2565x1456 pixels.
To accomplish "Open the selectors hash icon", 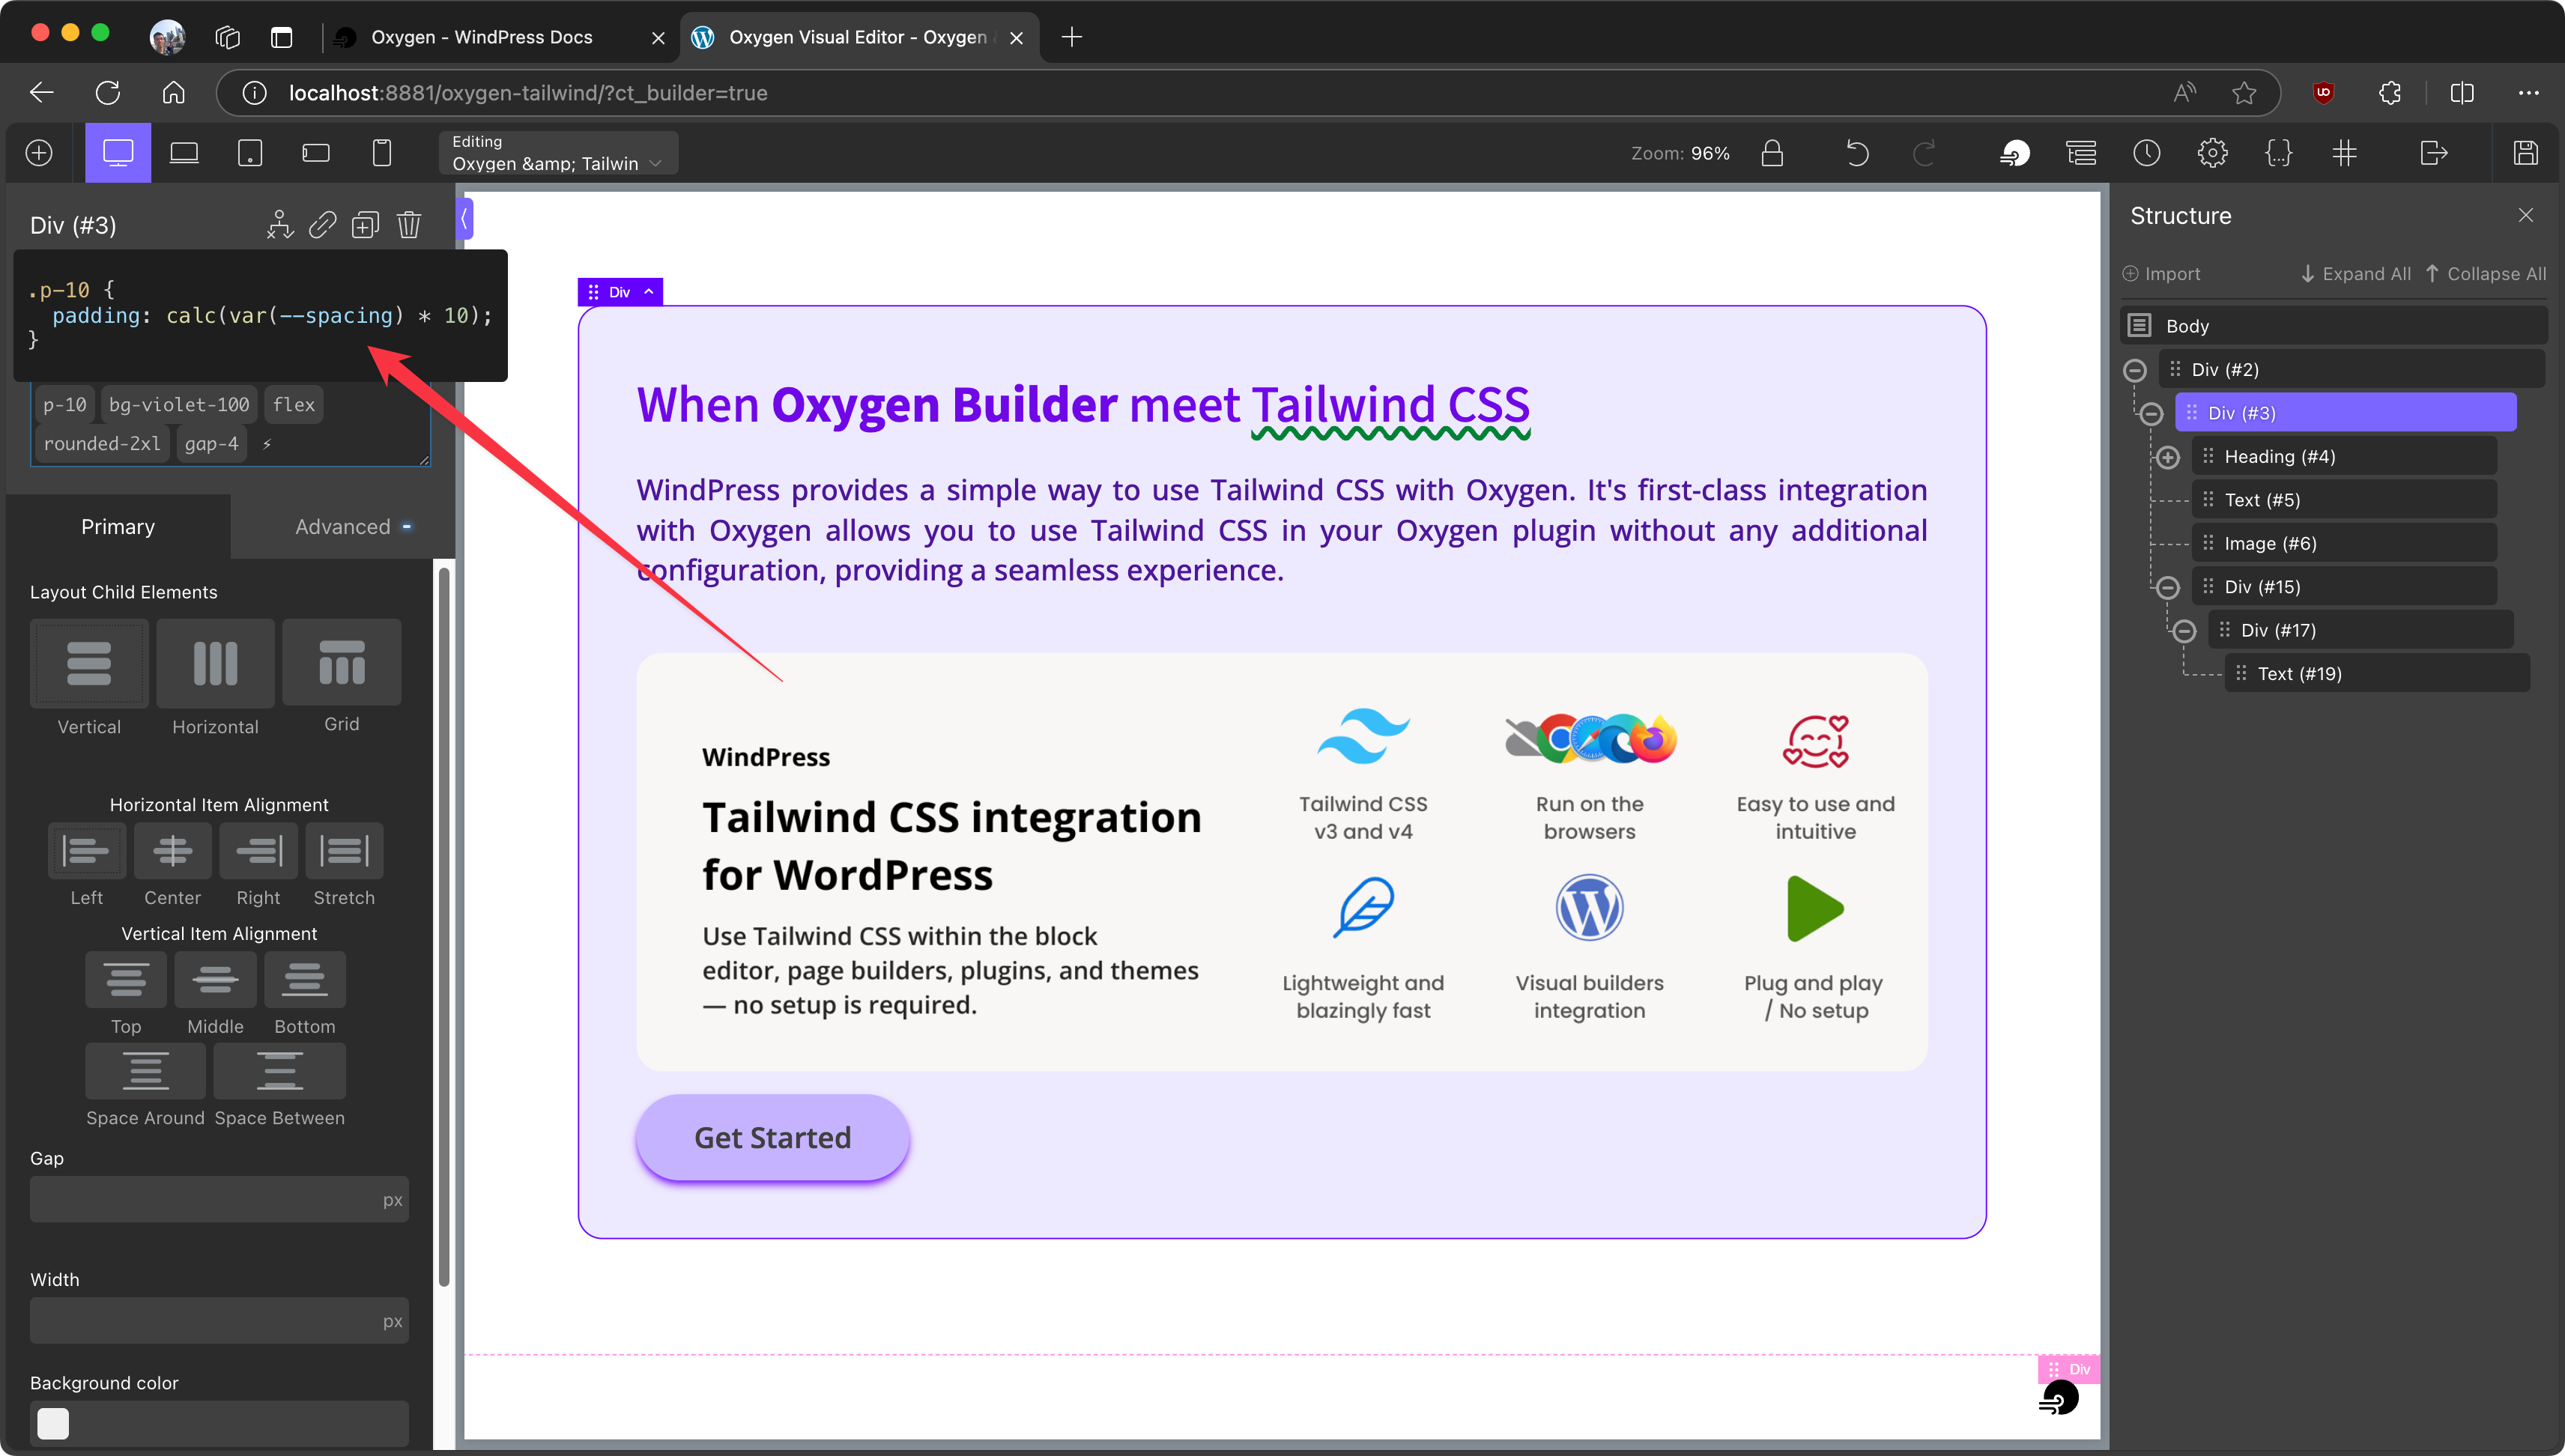I will point(2344,153).
